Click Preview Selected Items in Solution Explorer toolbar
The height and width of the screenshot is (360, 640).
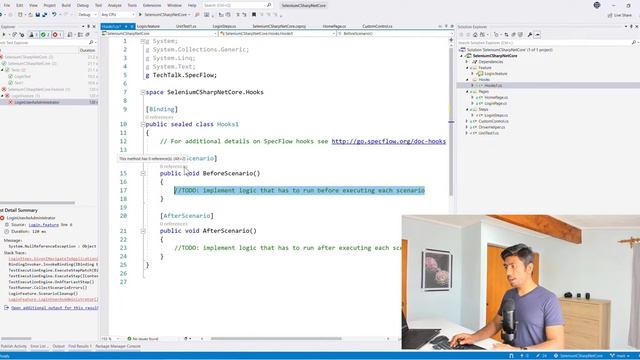[x=537, y=35]
